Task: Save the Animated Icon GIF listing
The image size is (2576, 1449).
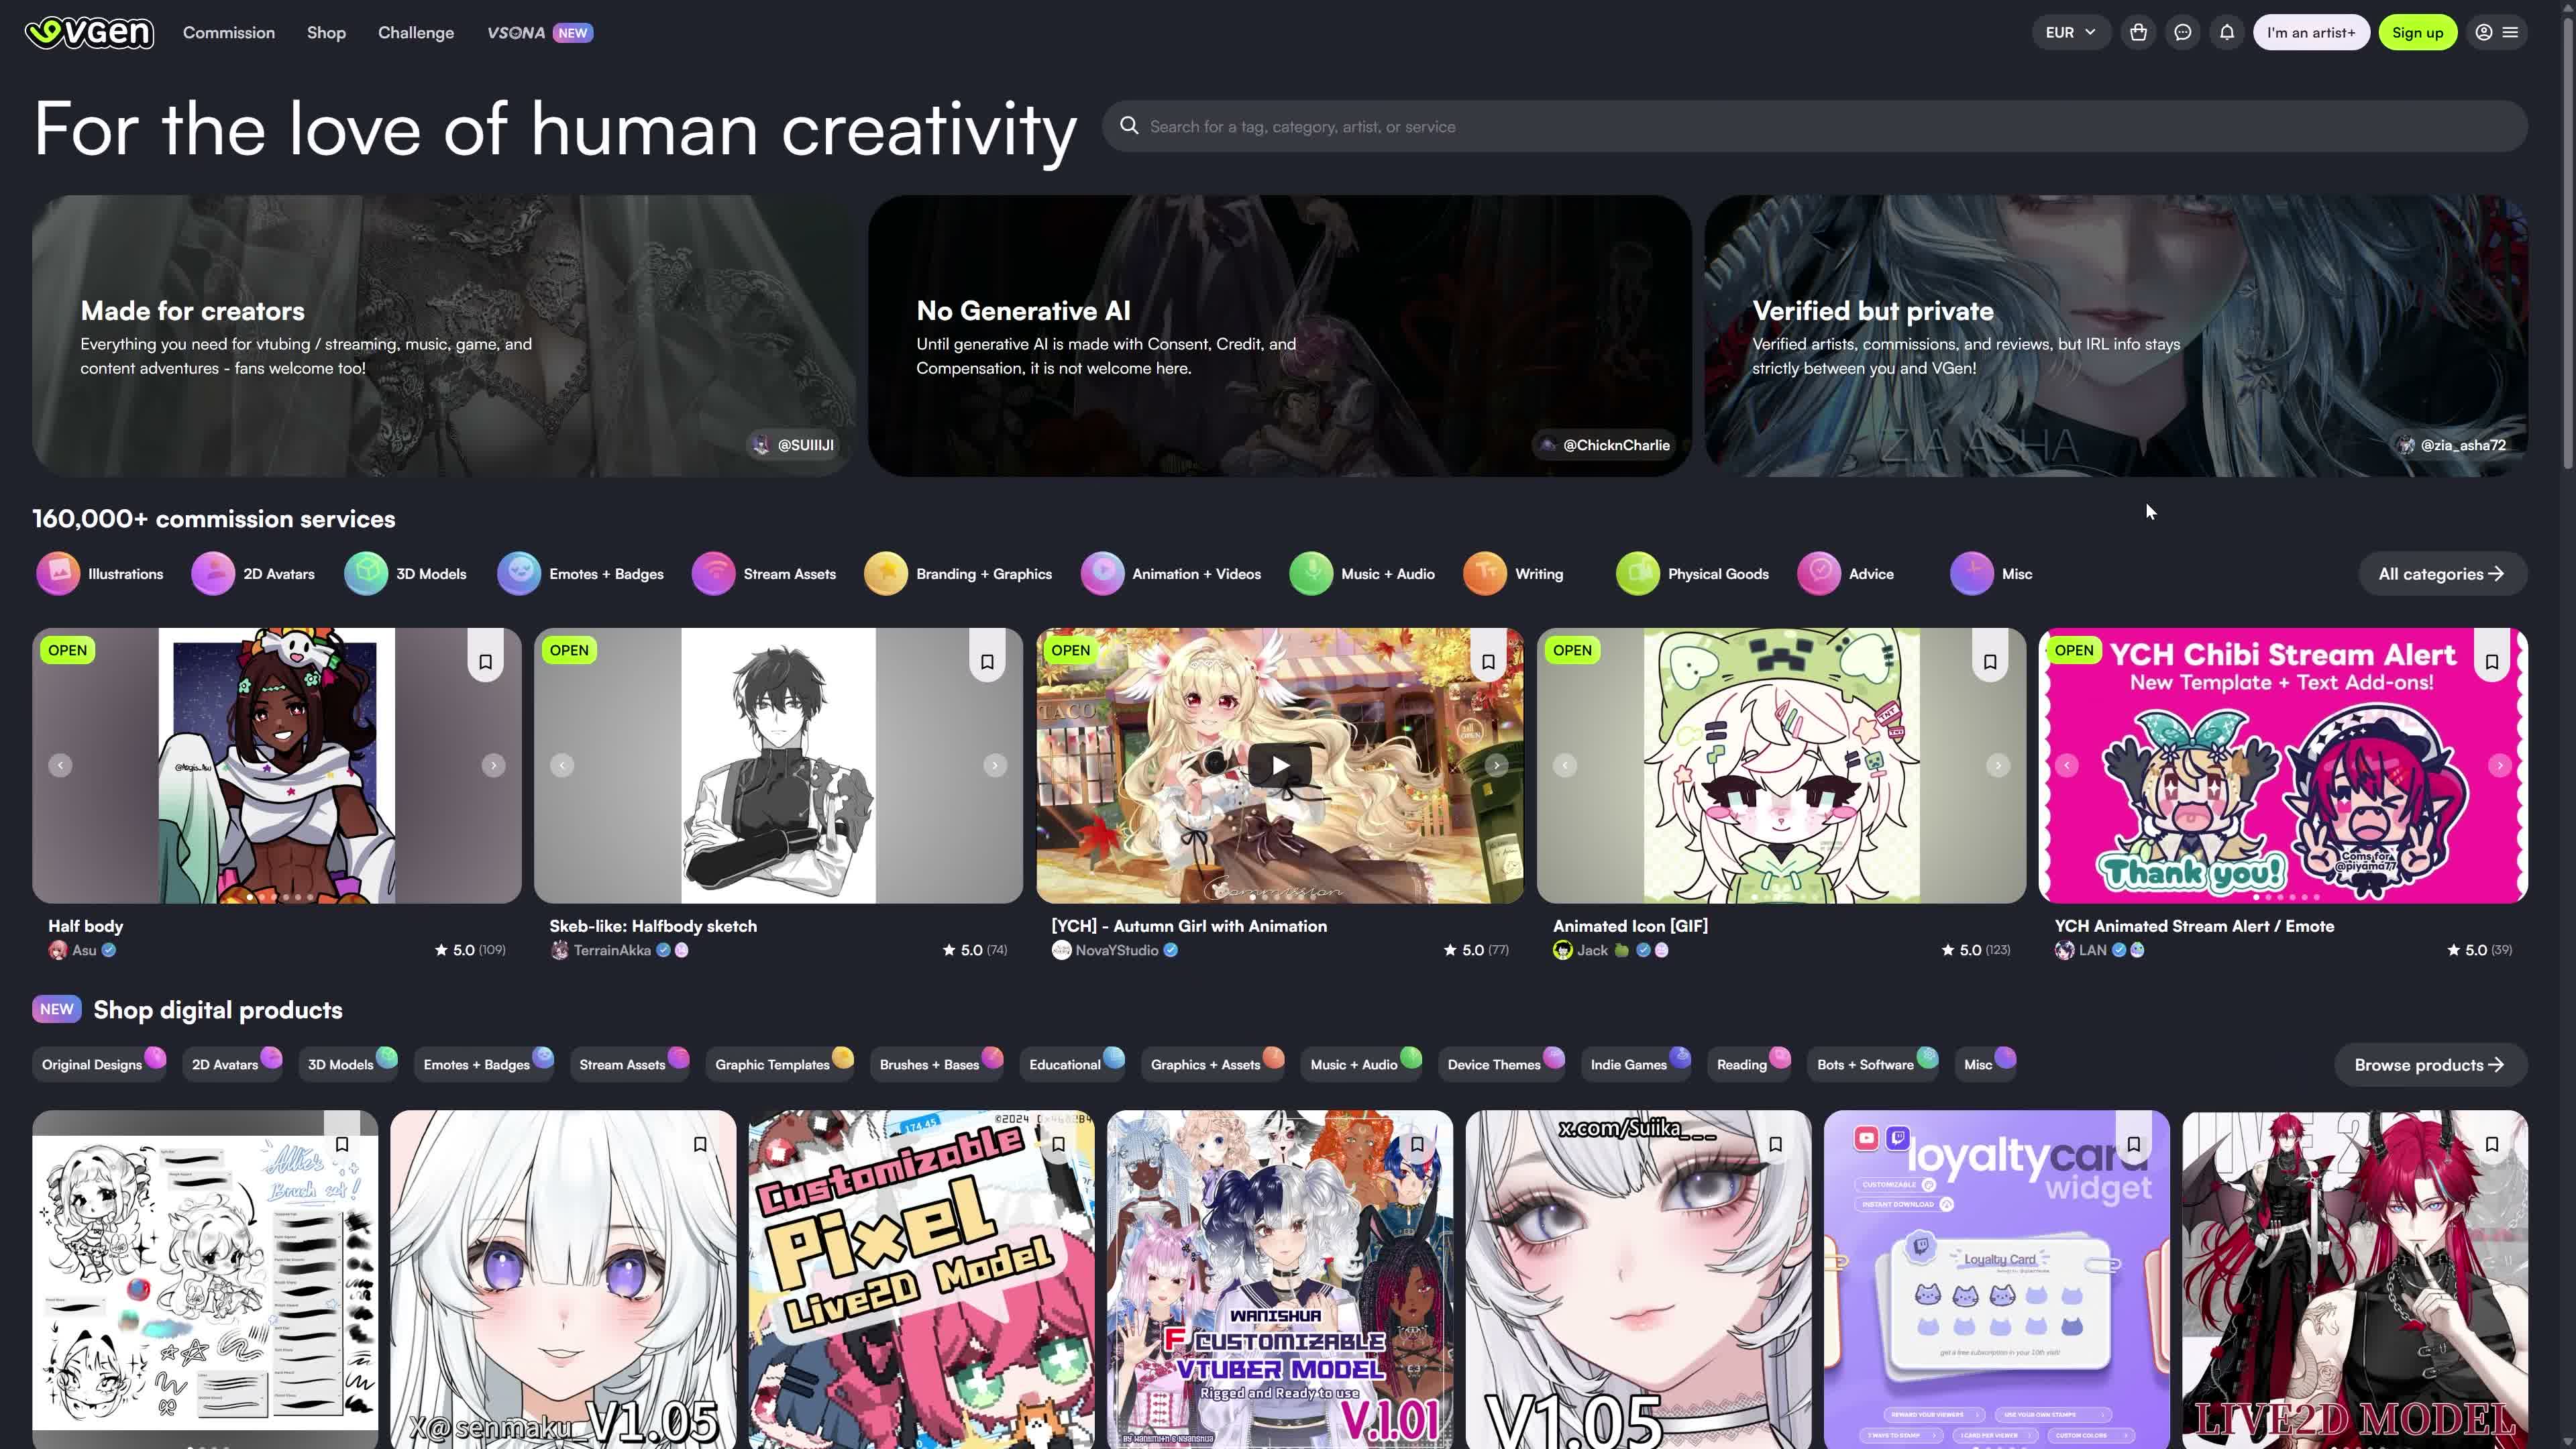Action: 1990,661
